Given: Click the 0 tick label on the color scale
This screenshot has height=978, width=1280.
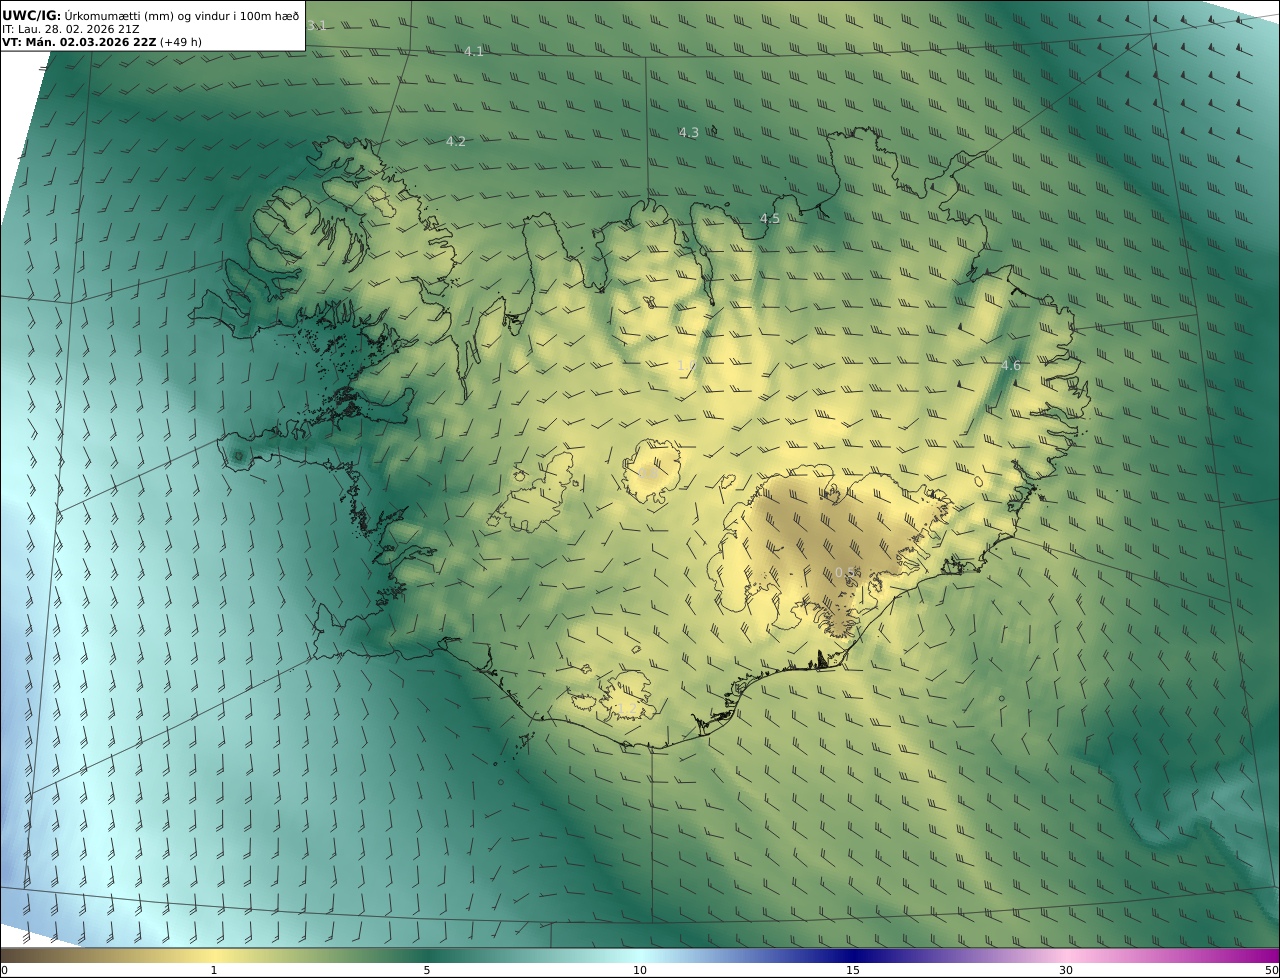Looking at the screenshot, I should [x=4, y=970].
